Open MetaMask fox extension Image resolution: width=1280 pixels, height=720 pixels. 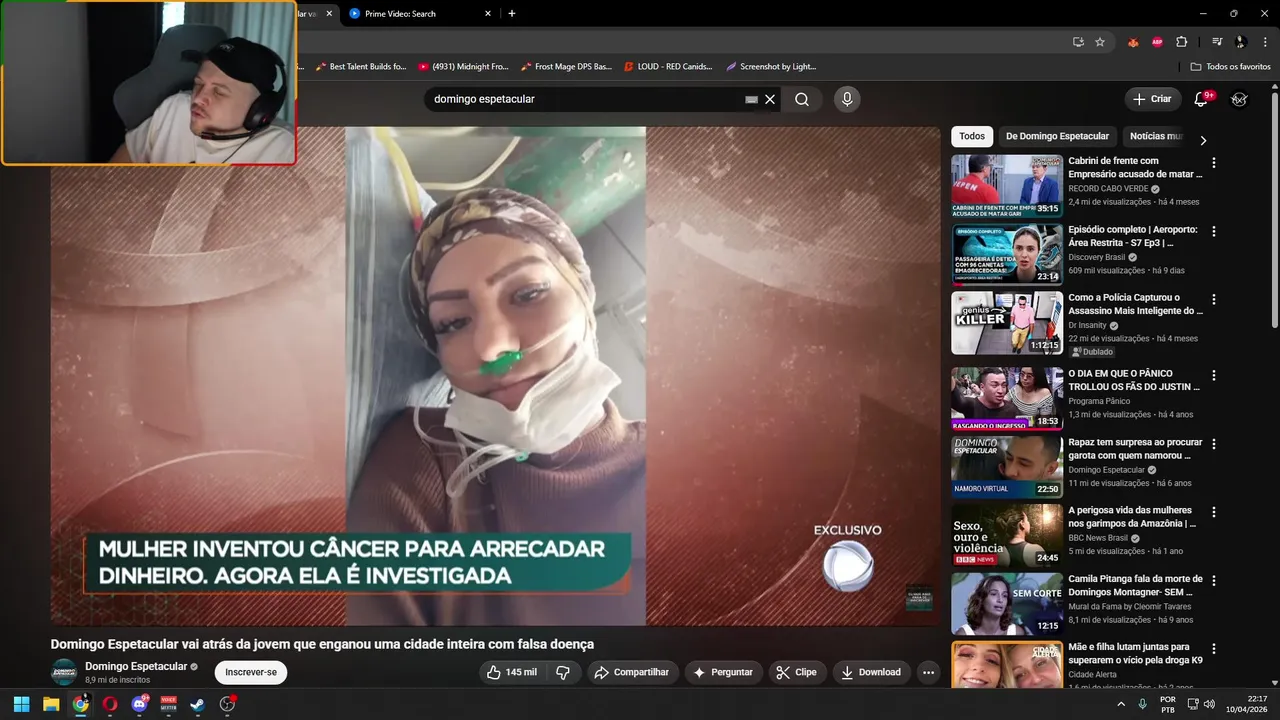[x=1133, y=42]
